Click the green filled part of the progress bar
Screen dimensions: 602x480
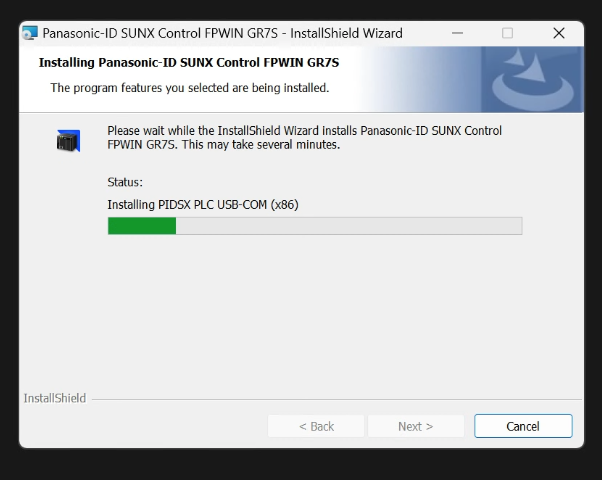[x=142, y=226]
